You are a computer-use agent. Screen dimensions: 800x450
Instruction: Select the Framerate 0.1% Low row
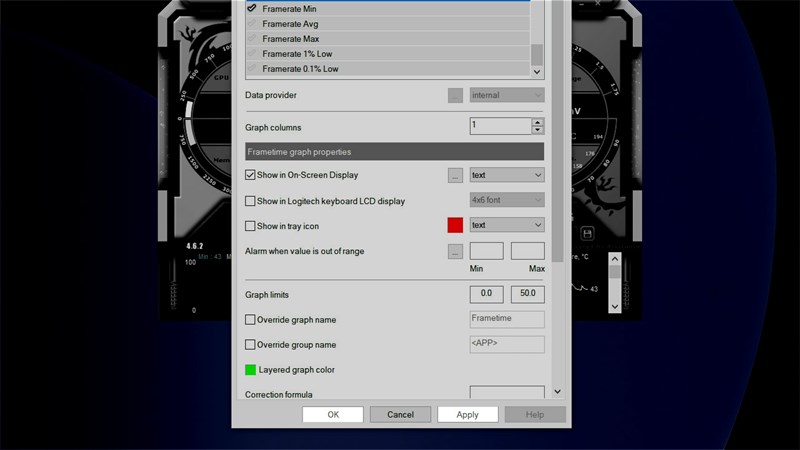(388, 68)
